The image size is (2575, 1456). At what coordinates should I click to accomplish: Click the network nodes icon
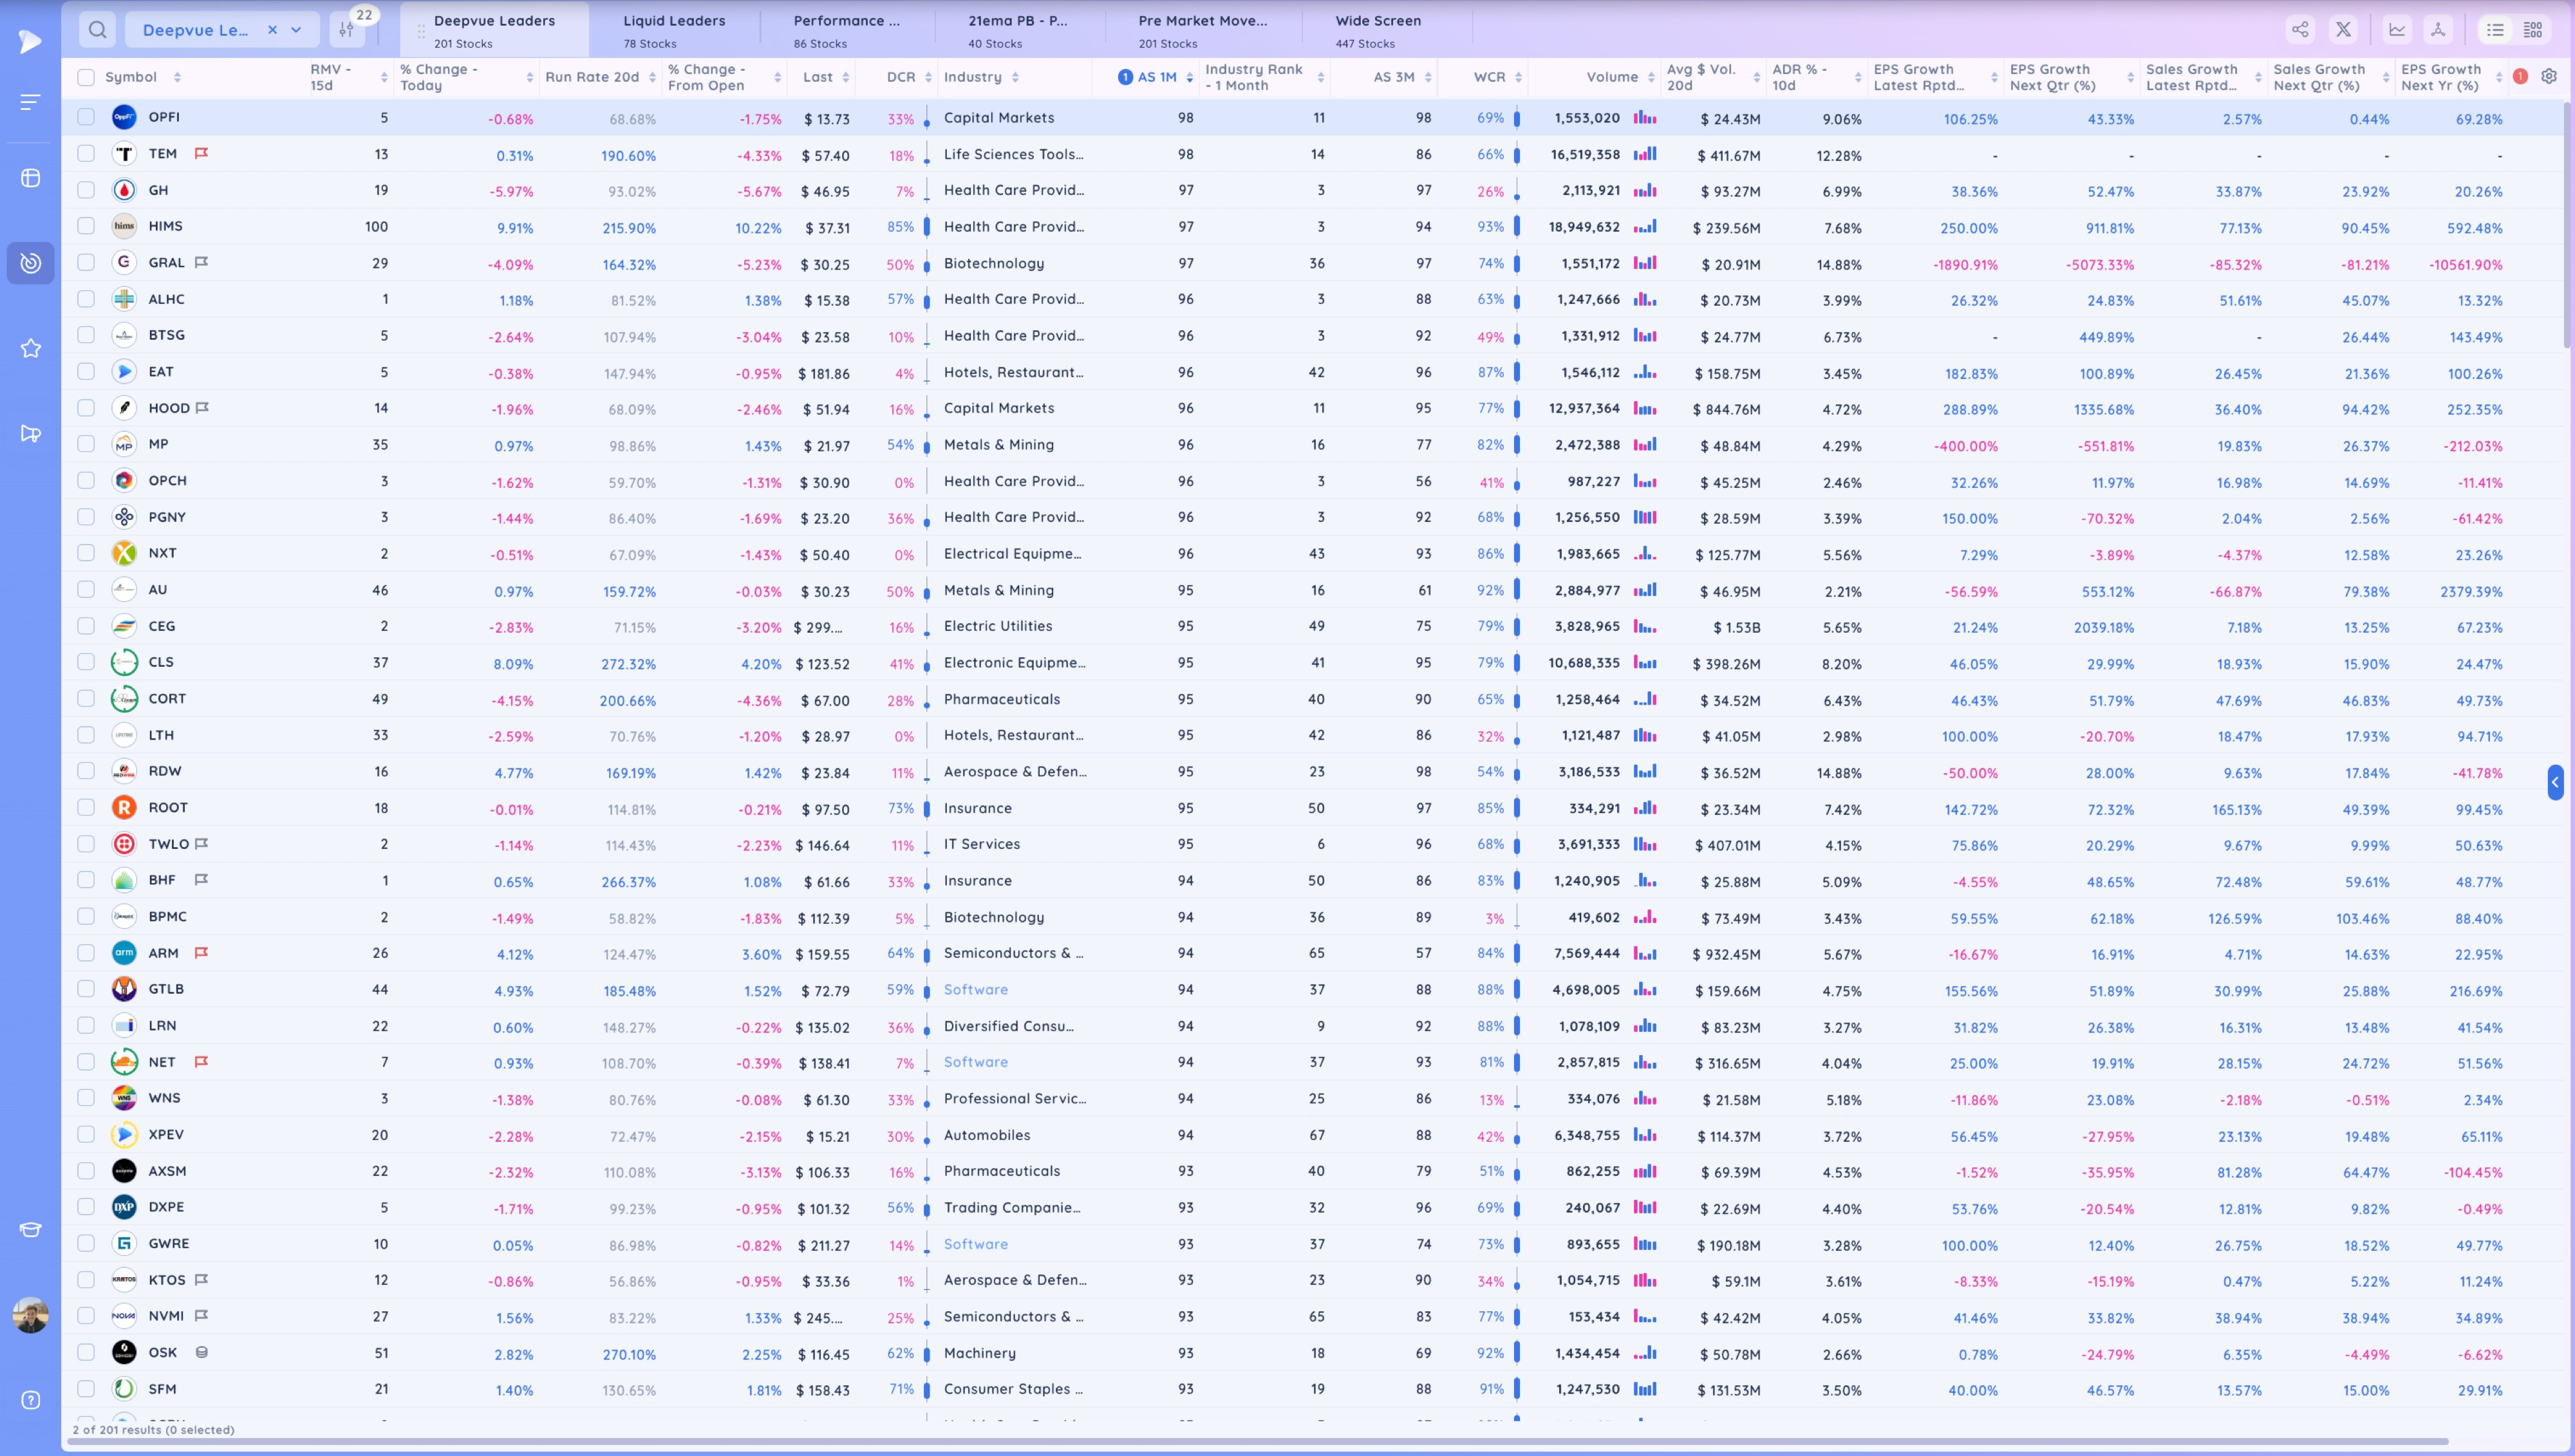[x=2438, y=30]
